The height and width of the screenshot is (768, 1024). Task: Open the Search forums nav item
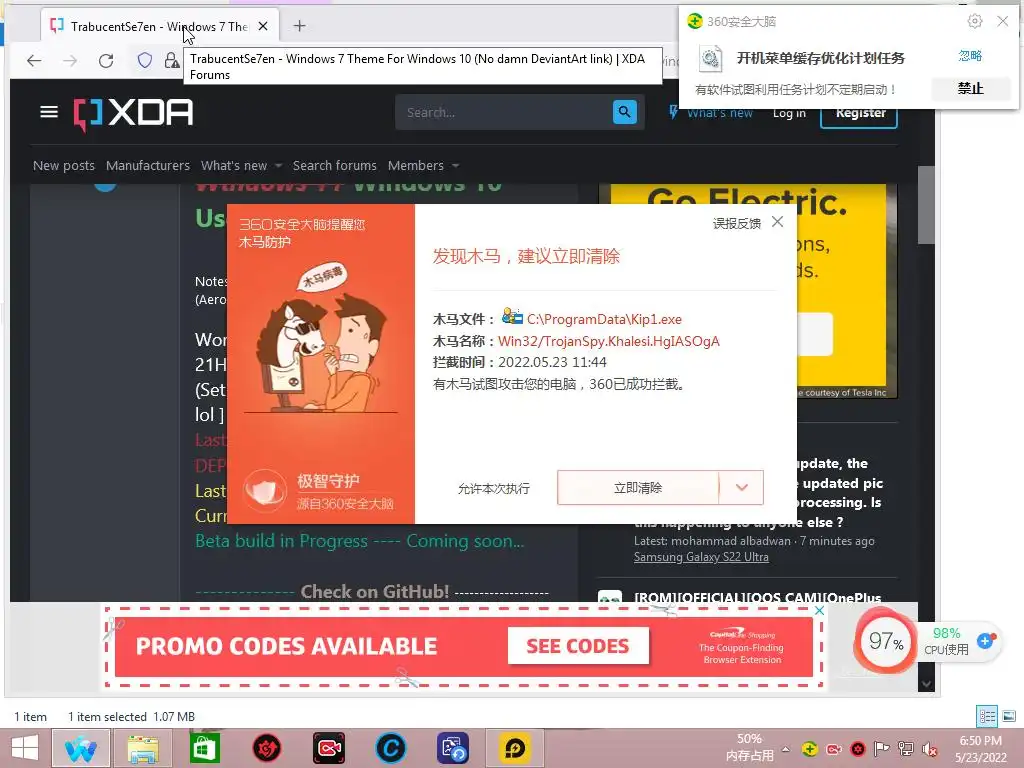(x=334, y=165)
